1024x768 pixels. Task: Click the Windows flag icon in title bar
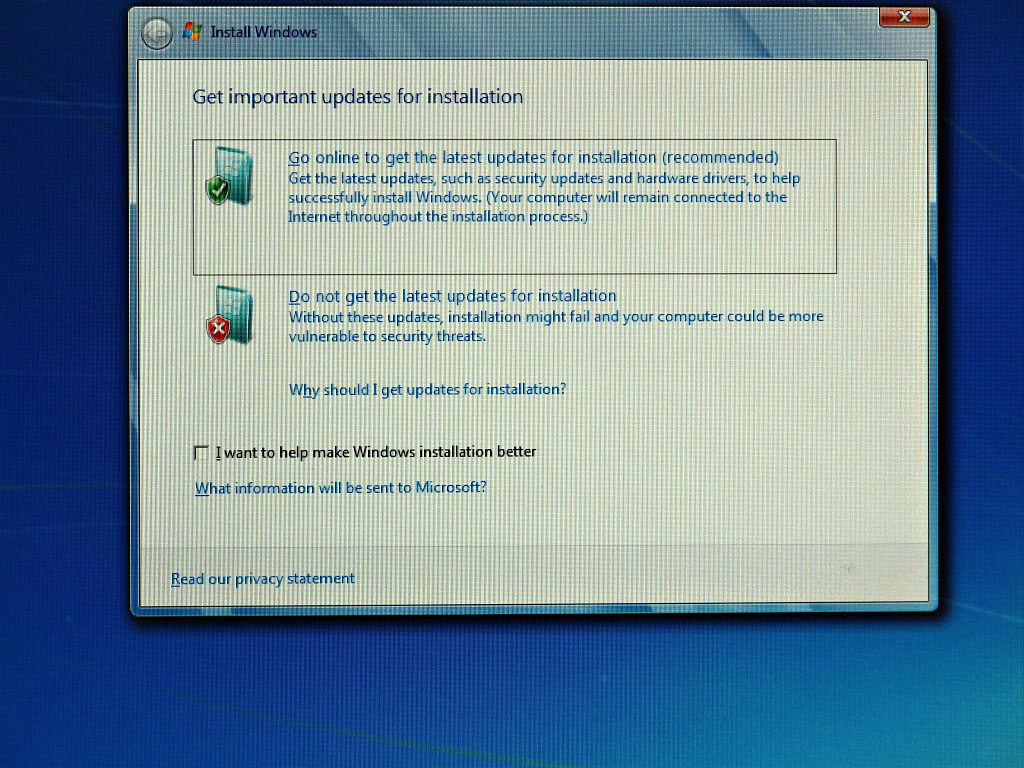click(192, 32)
